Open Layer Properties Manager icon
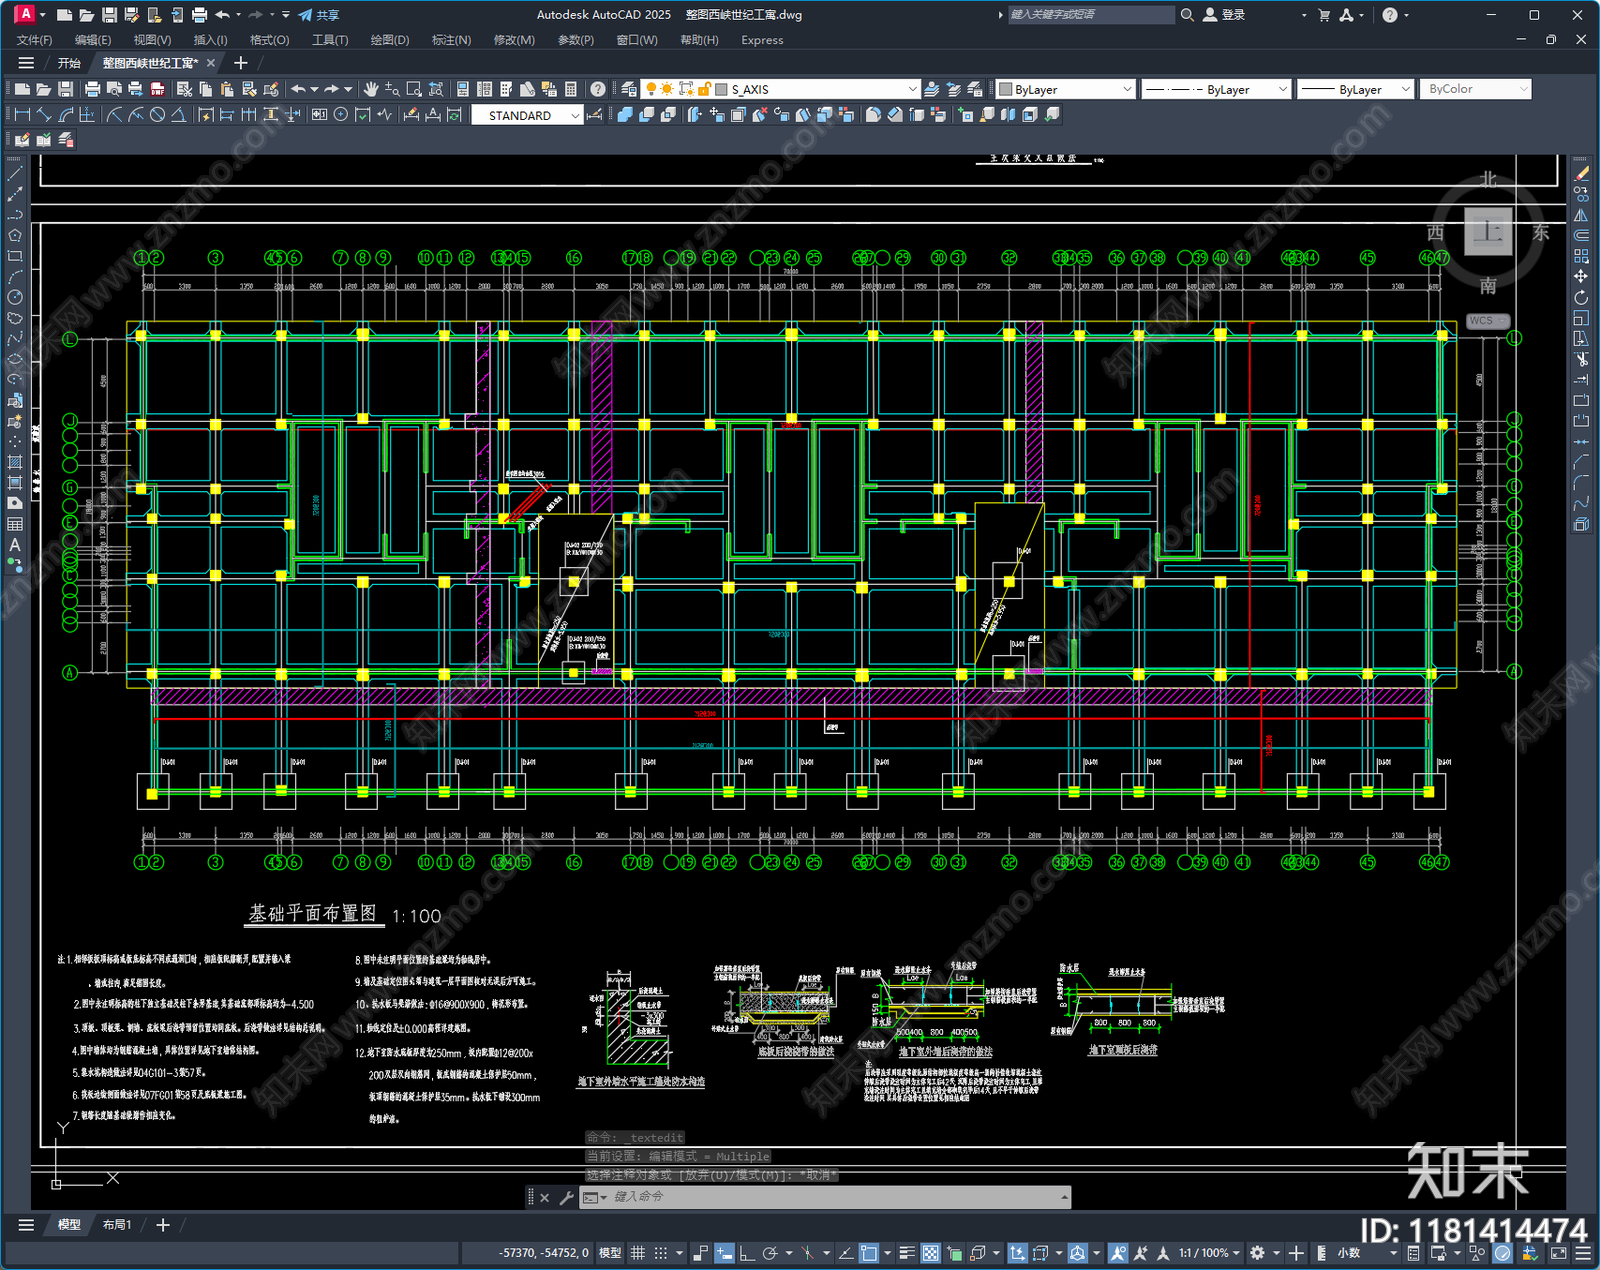 click(628, 89)
